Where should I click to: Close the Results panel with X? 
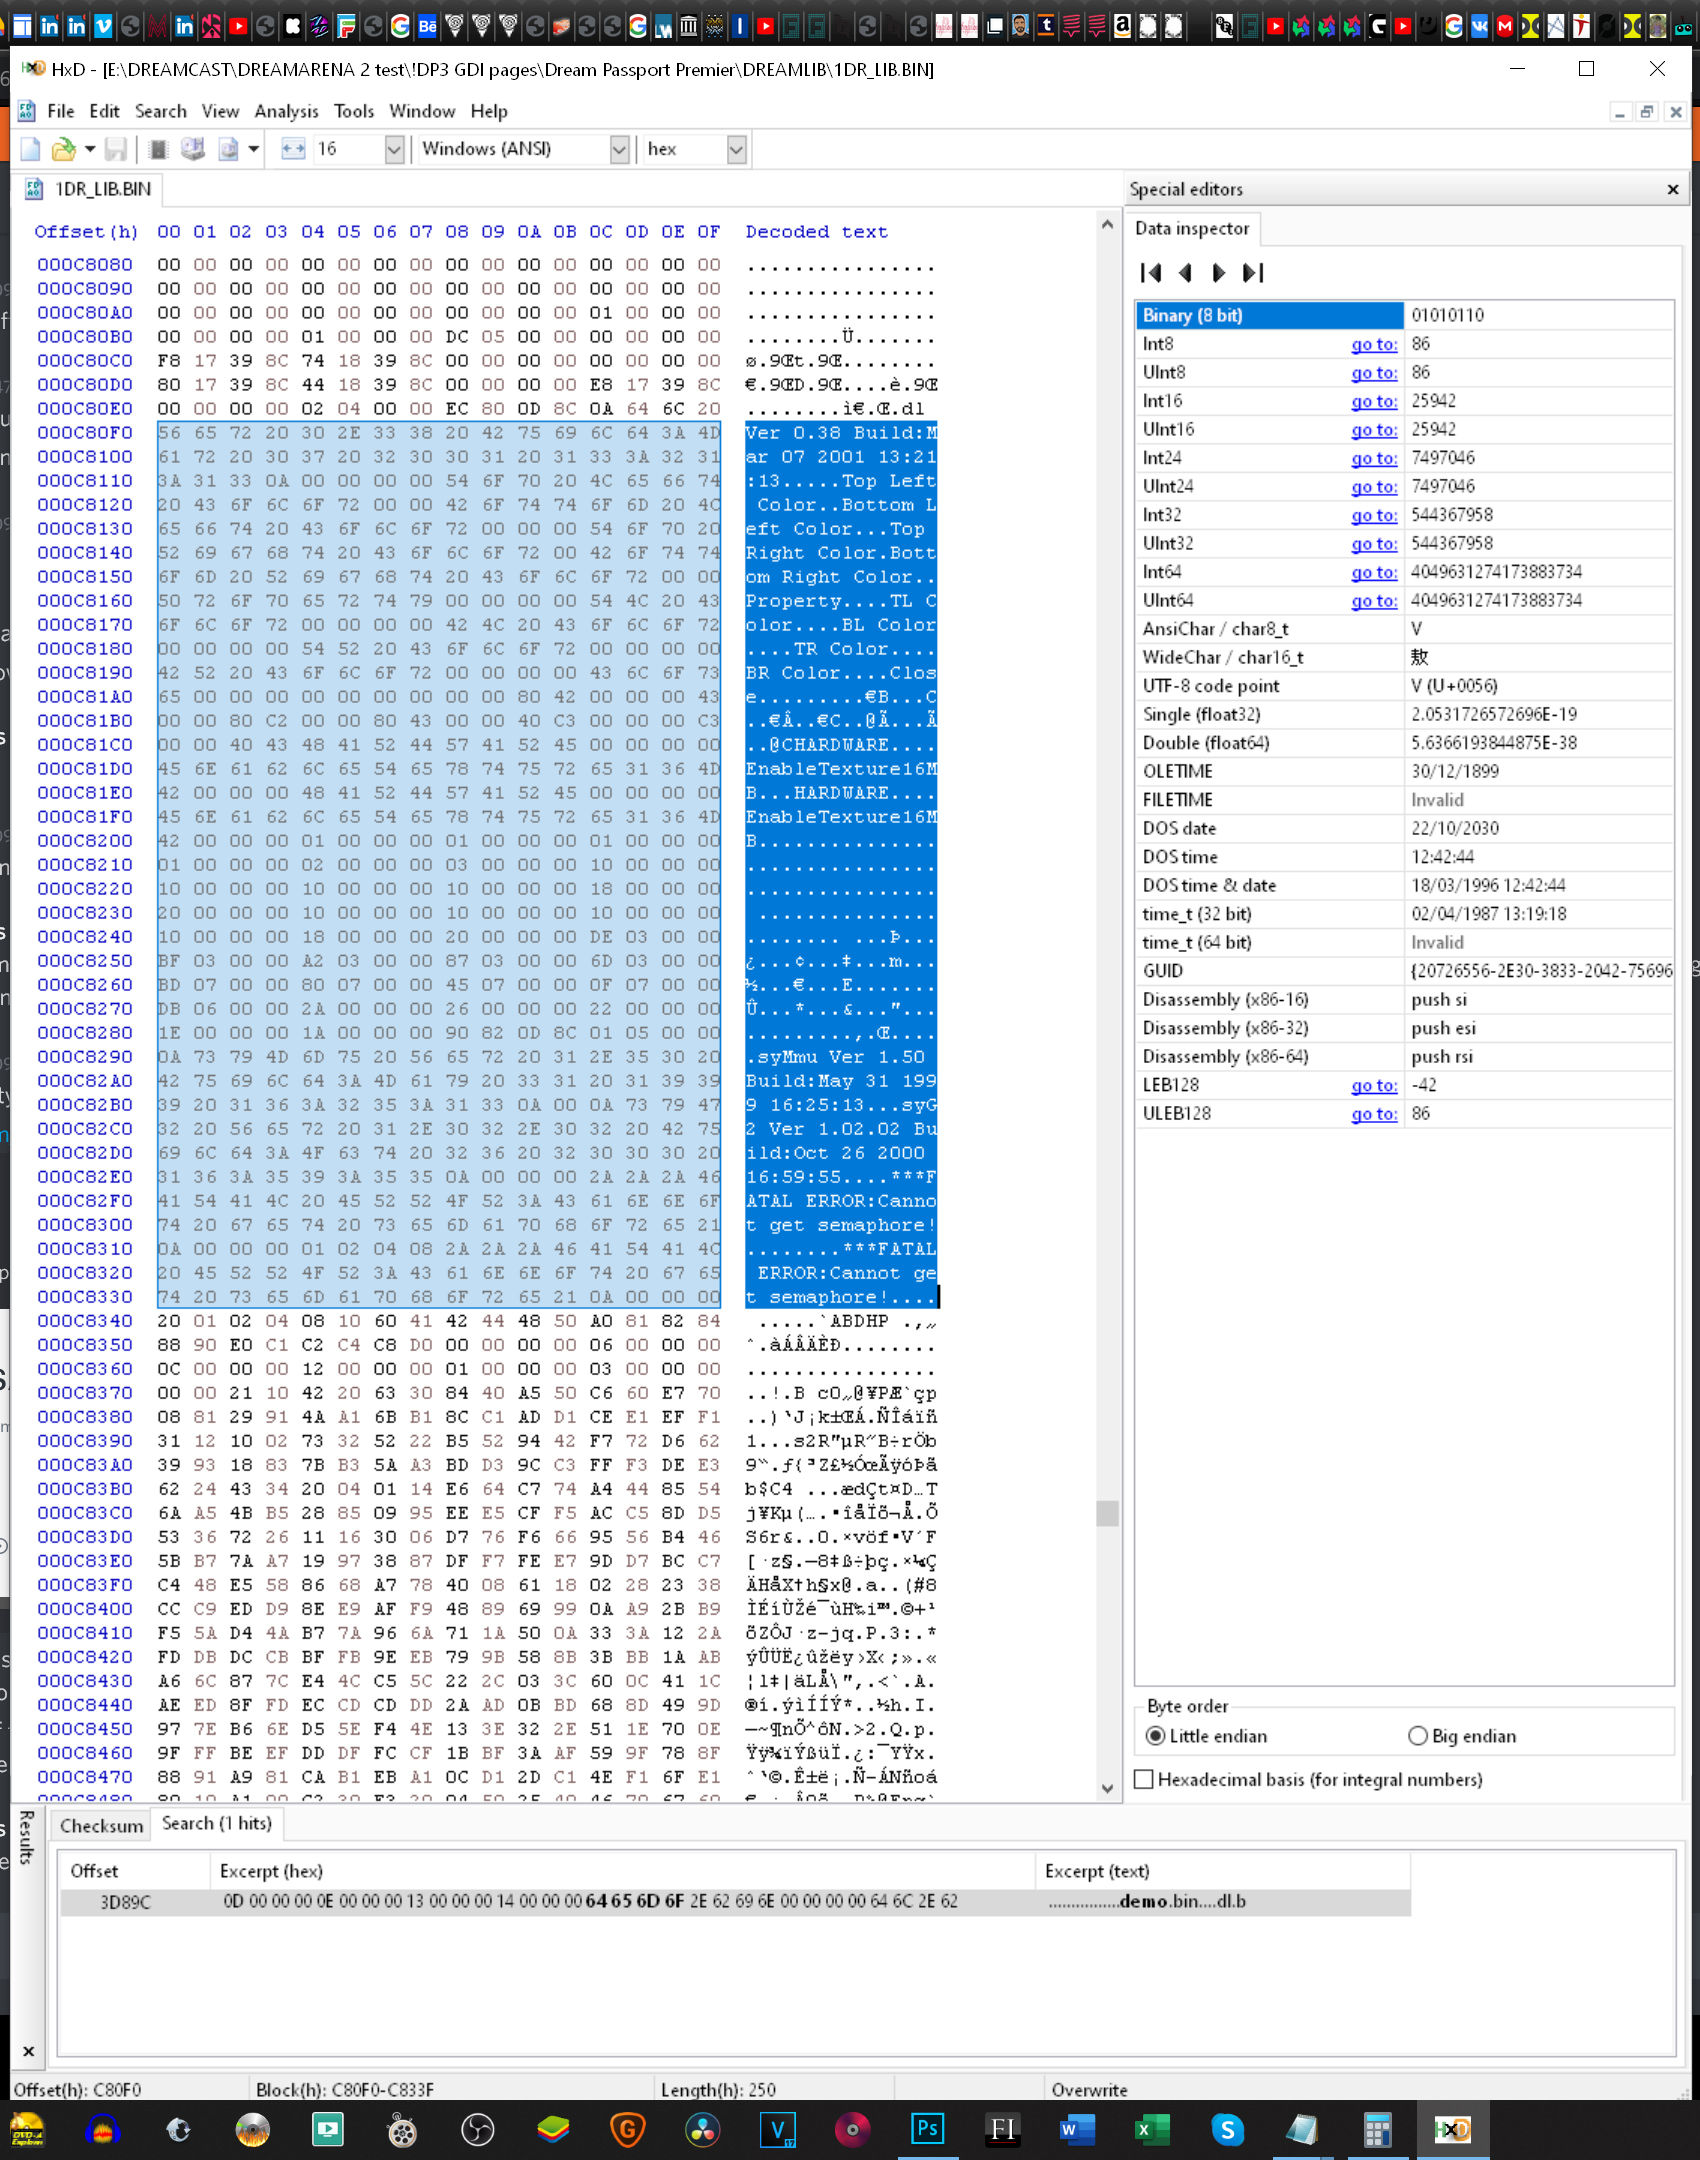tap(28, 2051)
